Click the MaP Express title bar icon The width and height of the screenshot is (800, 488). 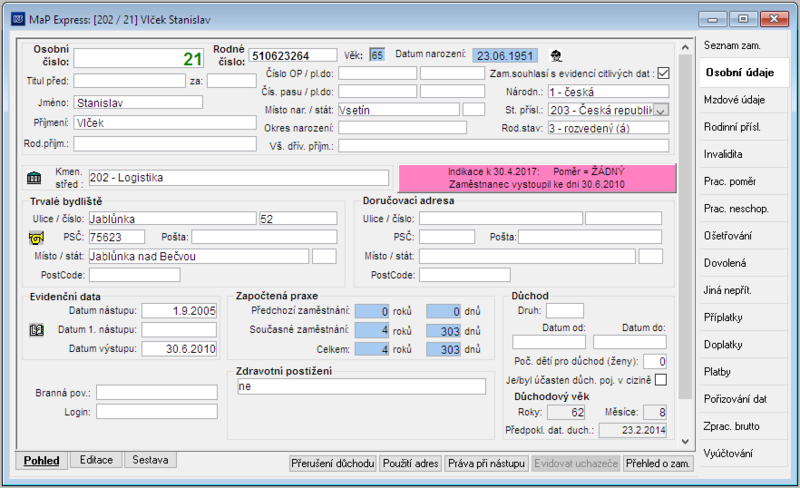pyautogui.click(x=18, y=19)
